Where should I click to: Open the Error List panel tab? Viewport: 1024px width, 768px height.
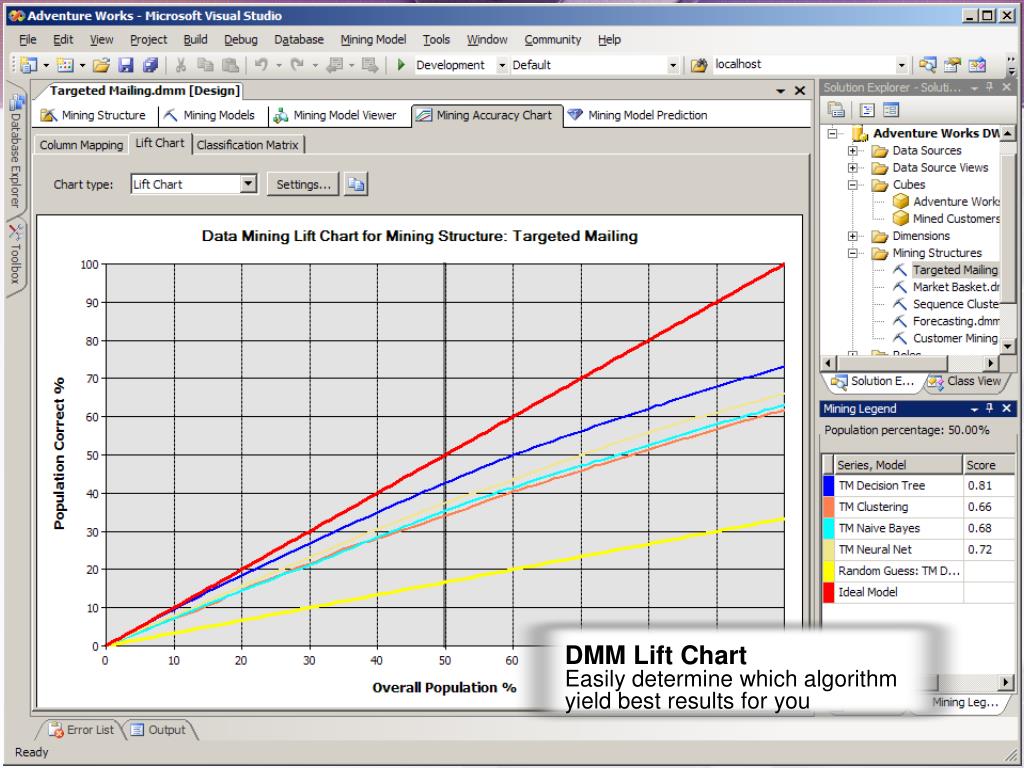coord(82,730)
